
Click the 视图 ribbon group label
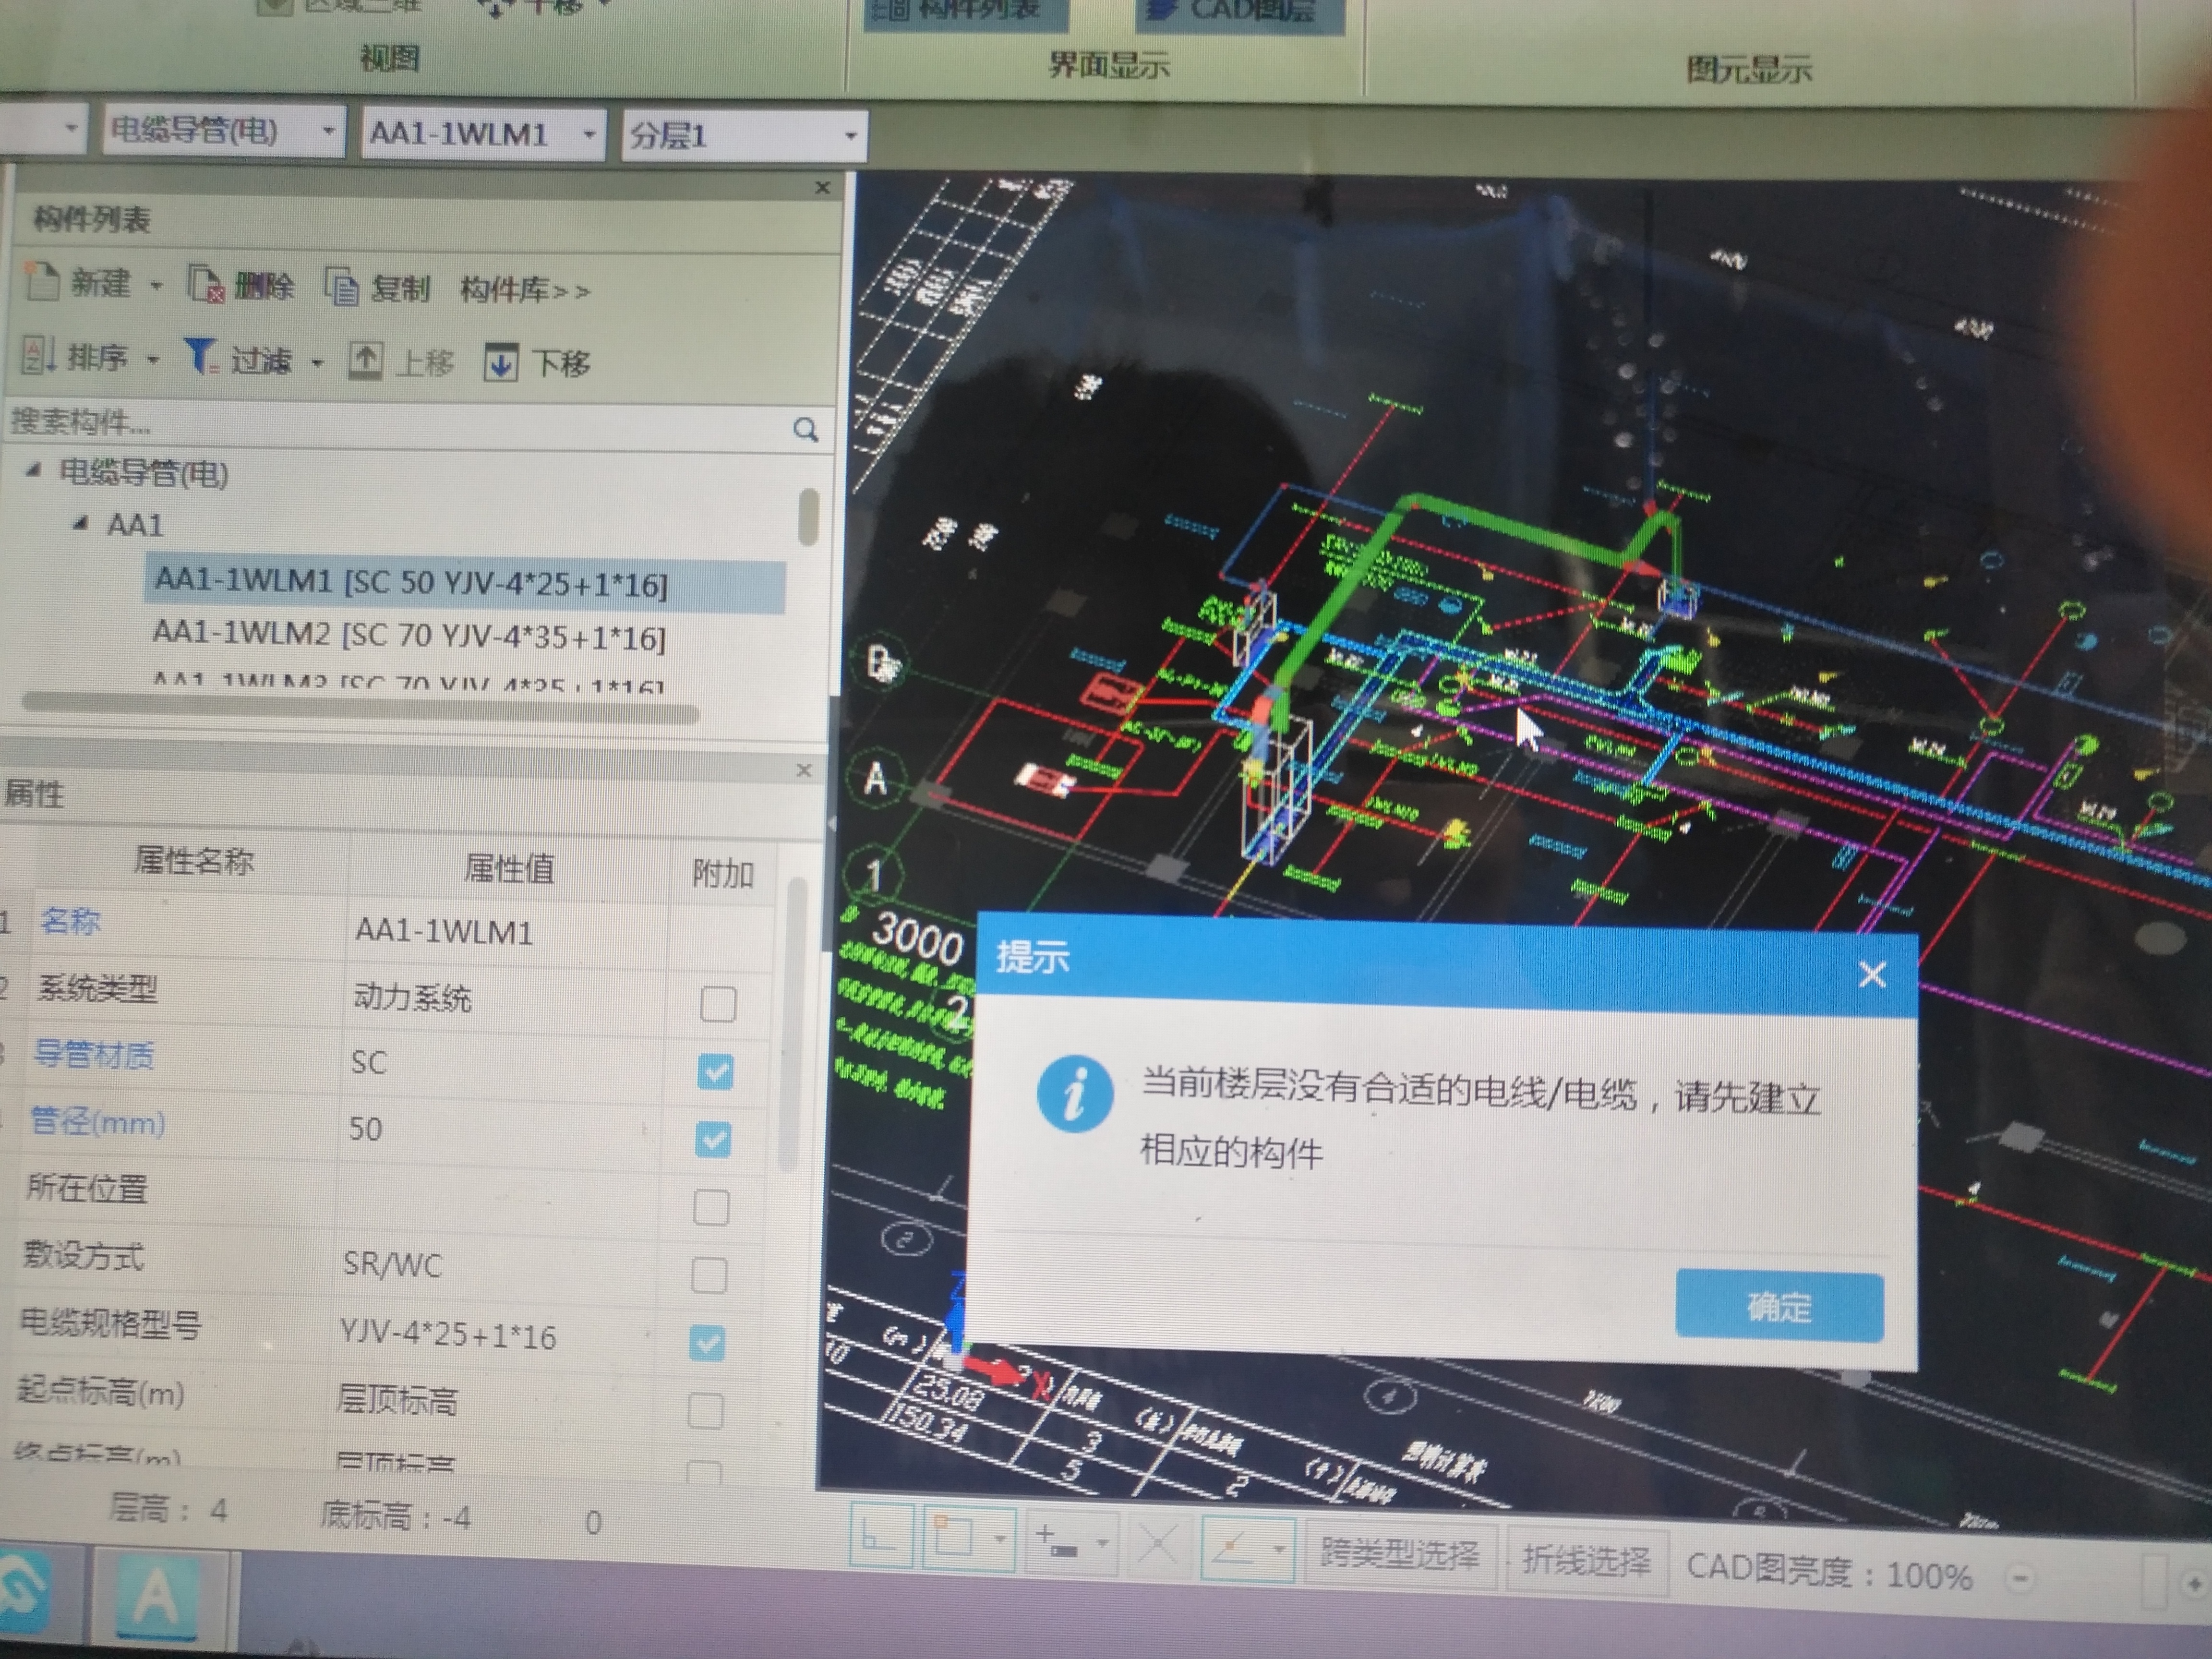[390, 59]
